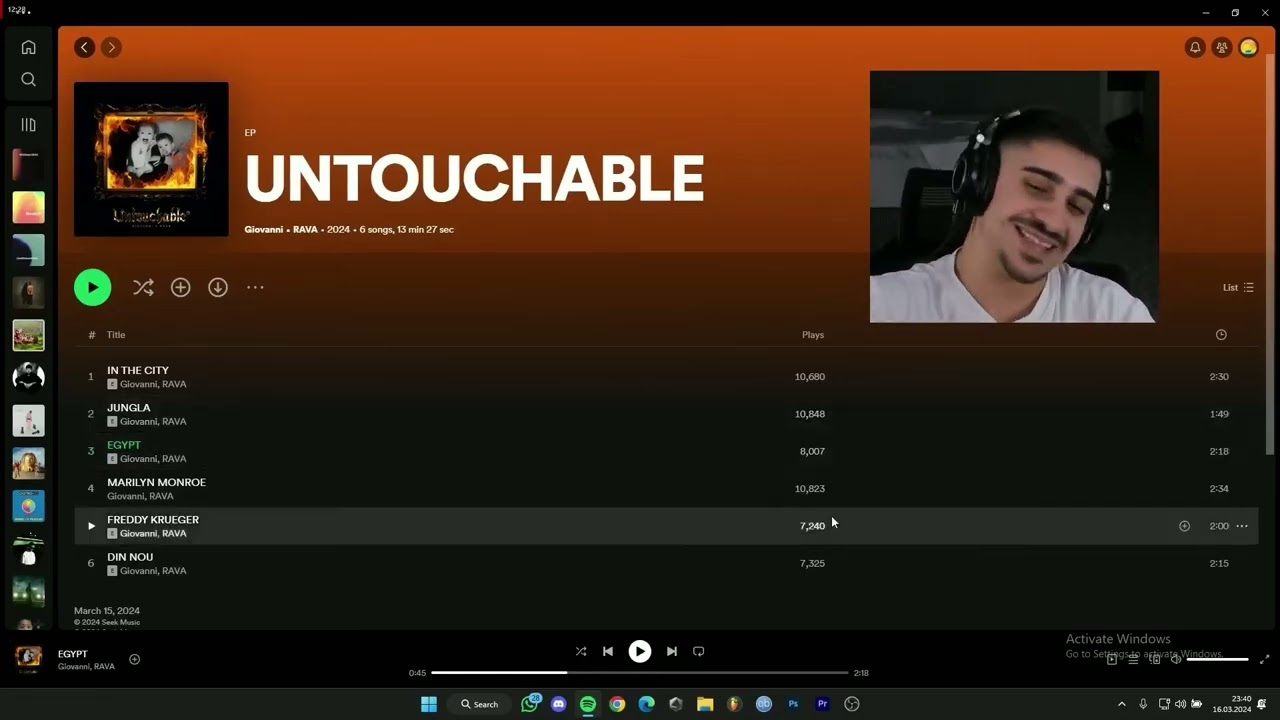The image size is (1280, 720).
Task: Play the Untouchable EP with green button
Action: click(x=92, y=287)
